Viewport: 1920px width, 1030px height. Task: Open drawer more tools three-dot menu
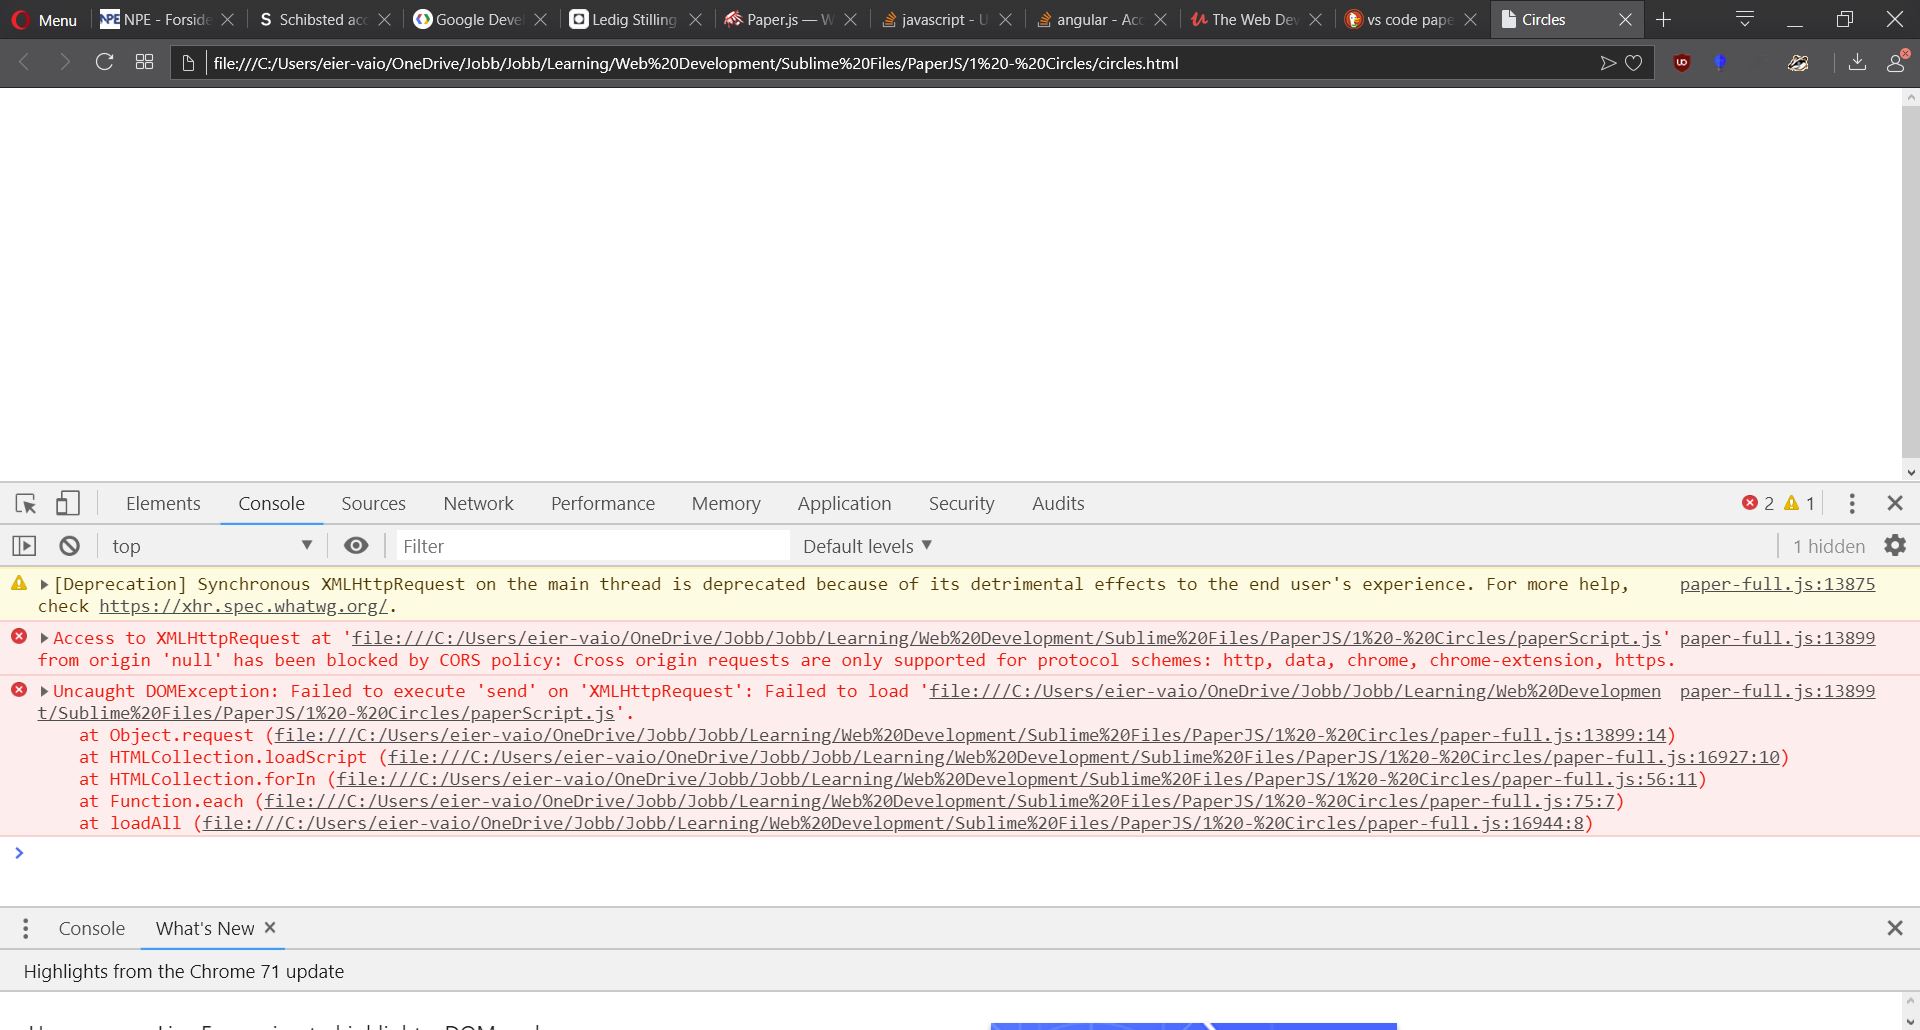tap(26, 929)
